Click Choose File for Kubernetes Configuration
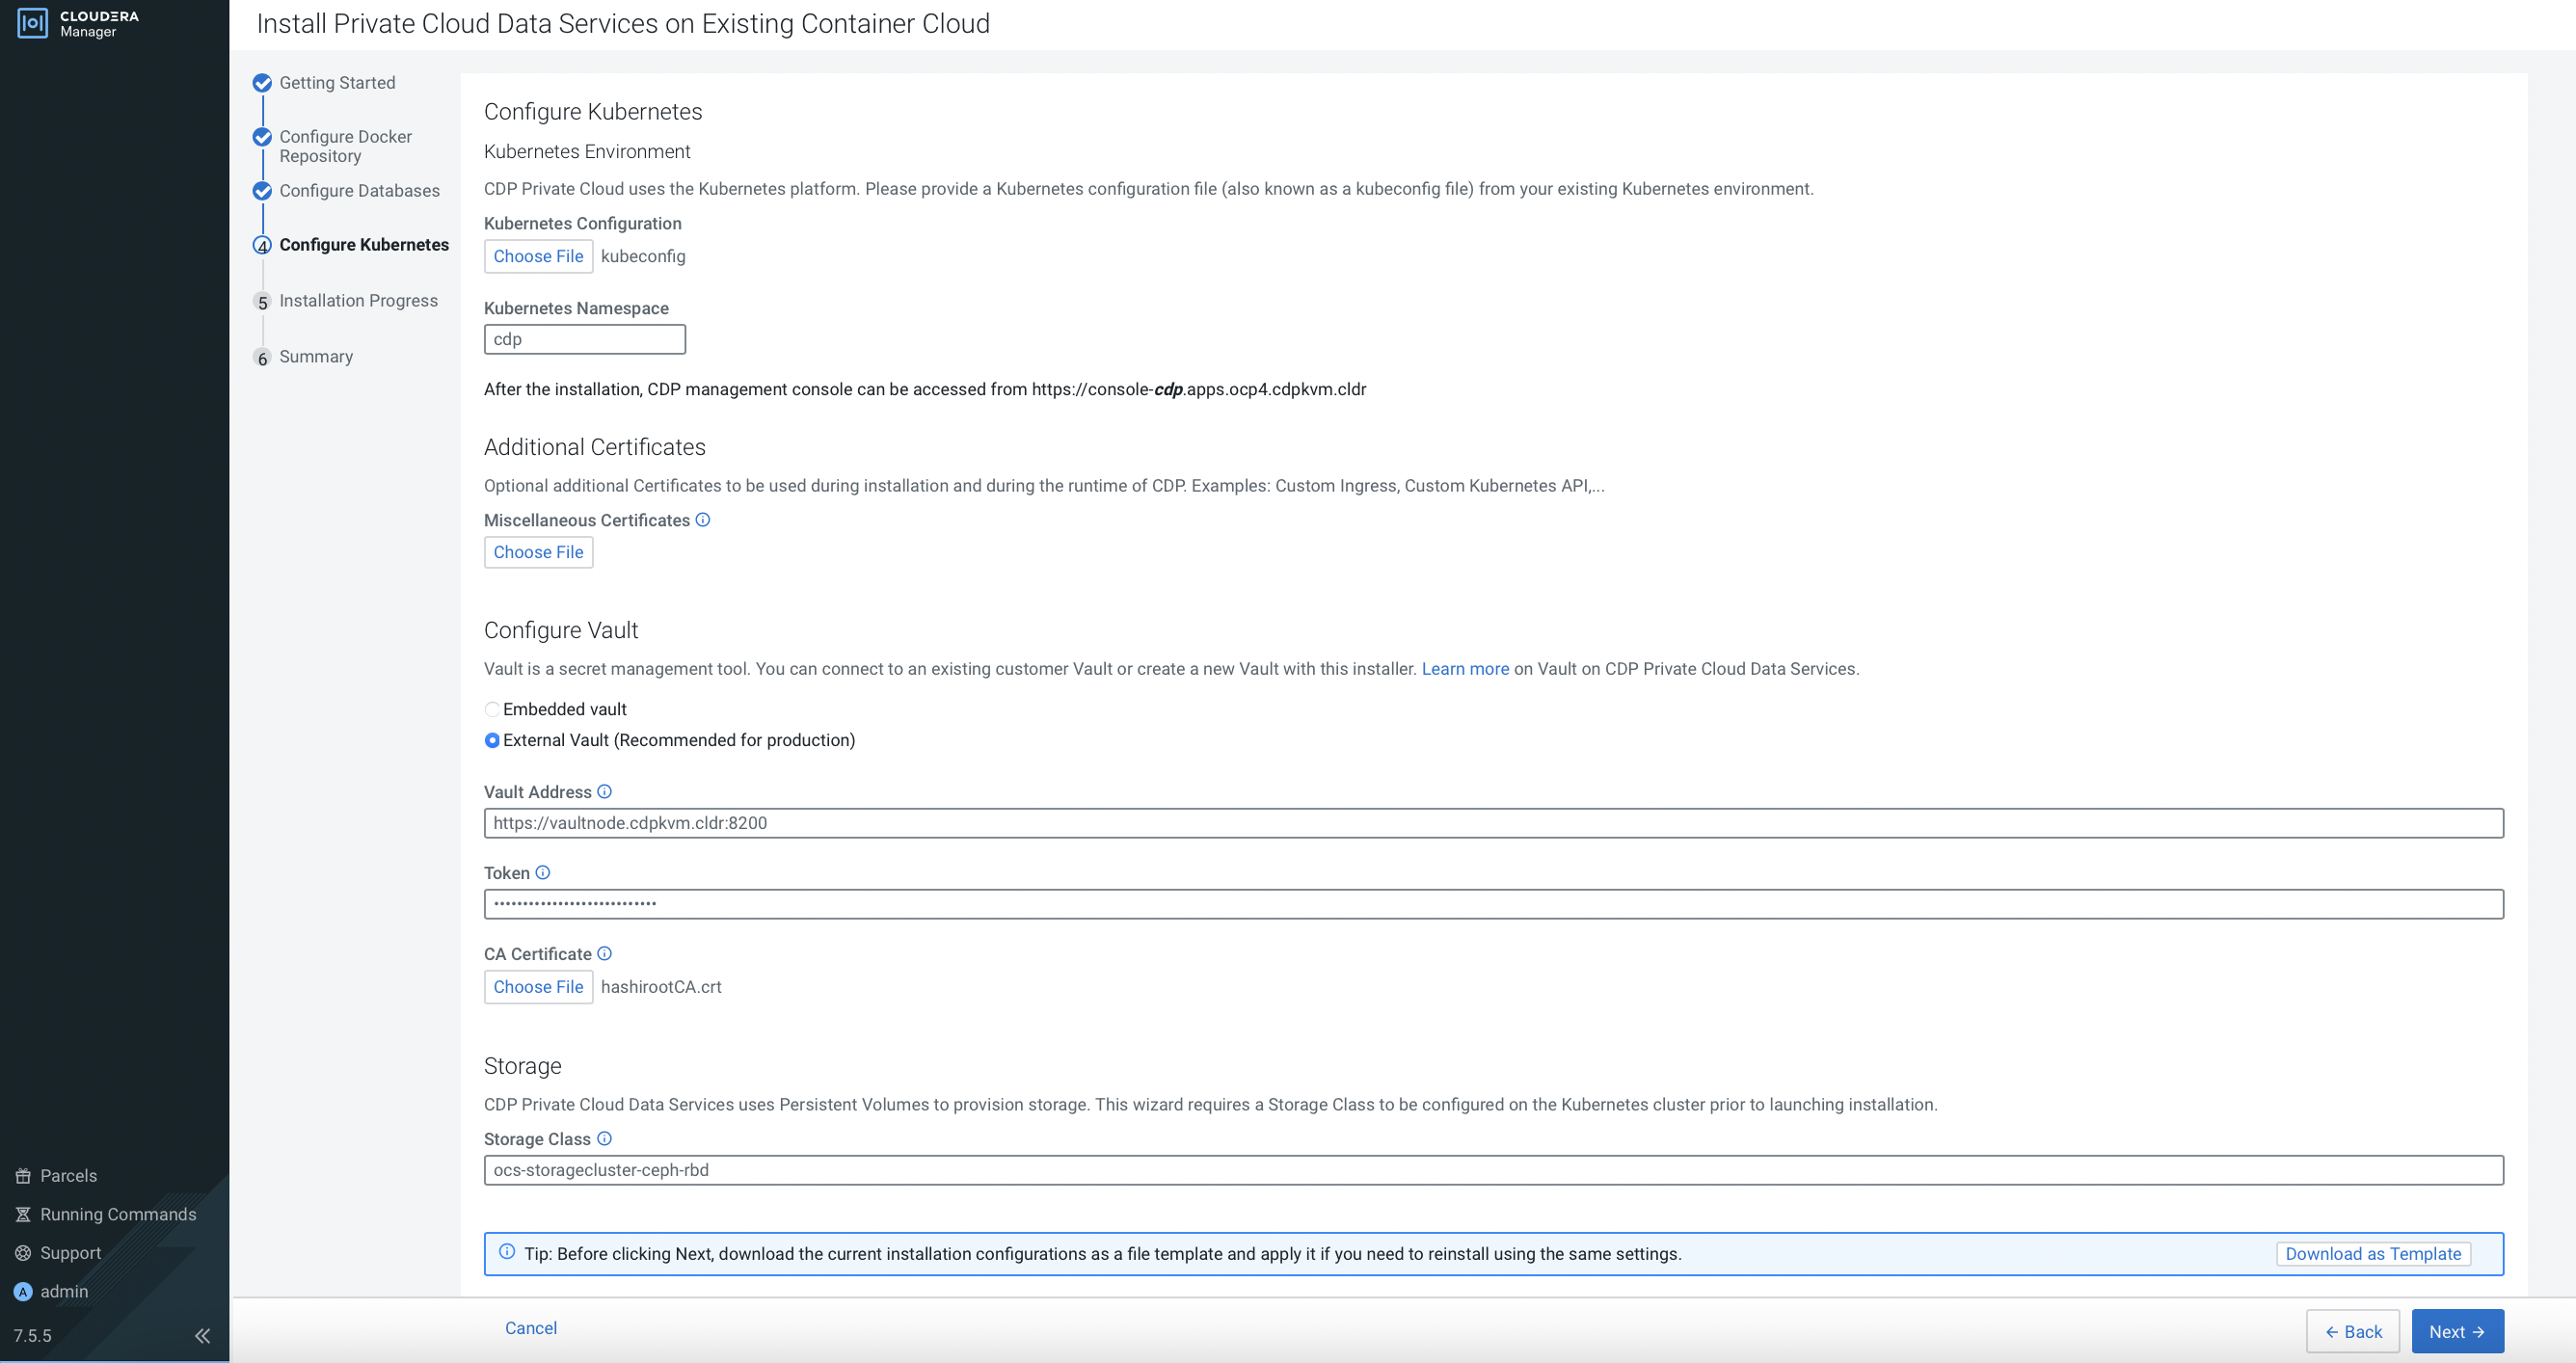 [x=538, y=256]
